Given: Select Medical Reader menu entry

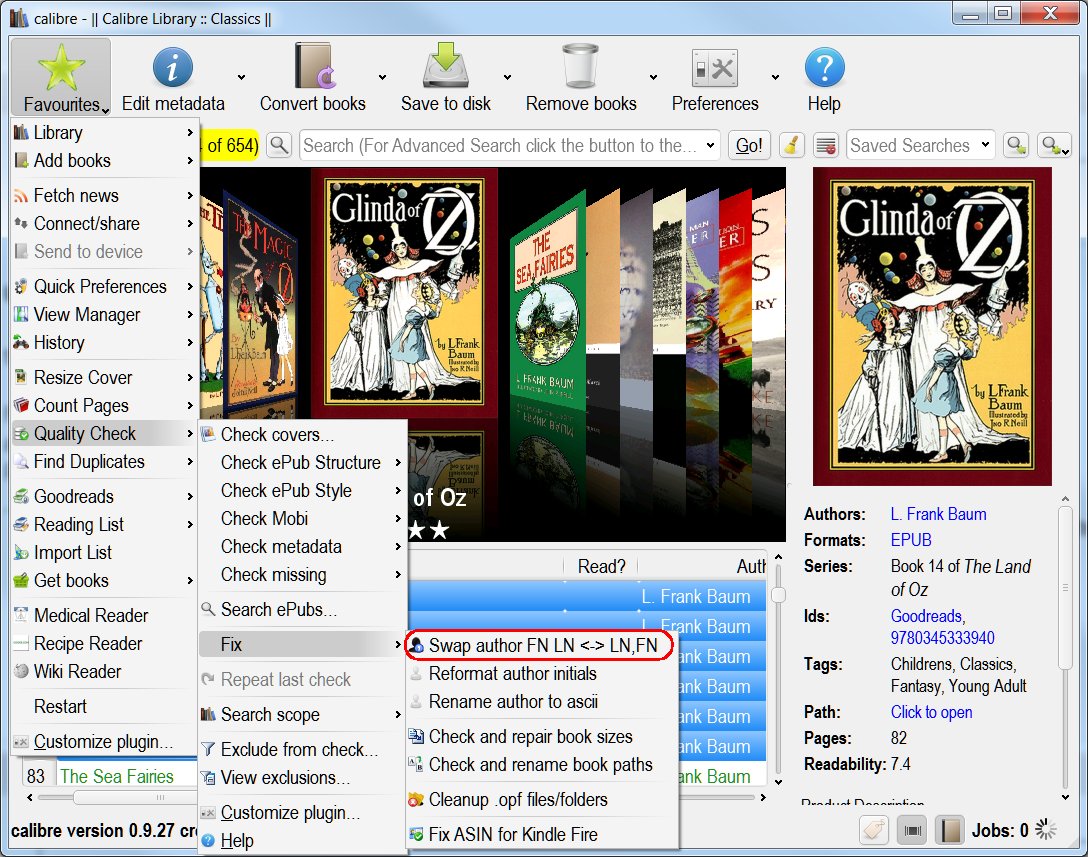Looking at the screenshot, I should pyautogui.click(x=104, y=616).
